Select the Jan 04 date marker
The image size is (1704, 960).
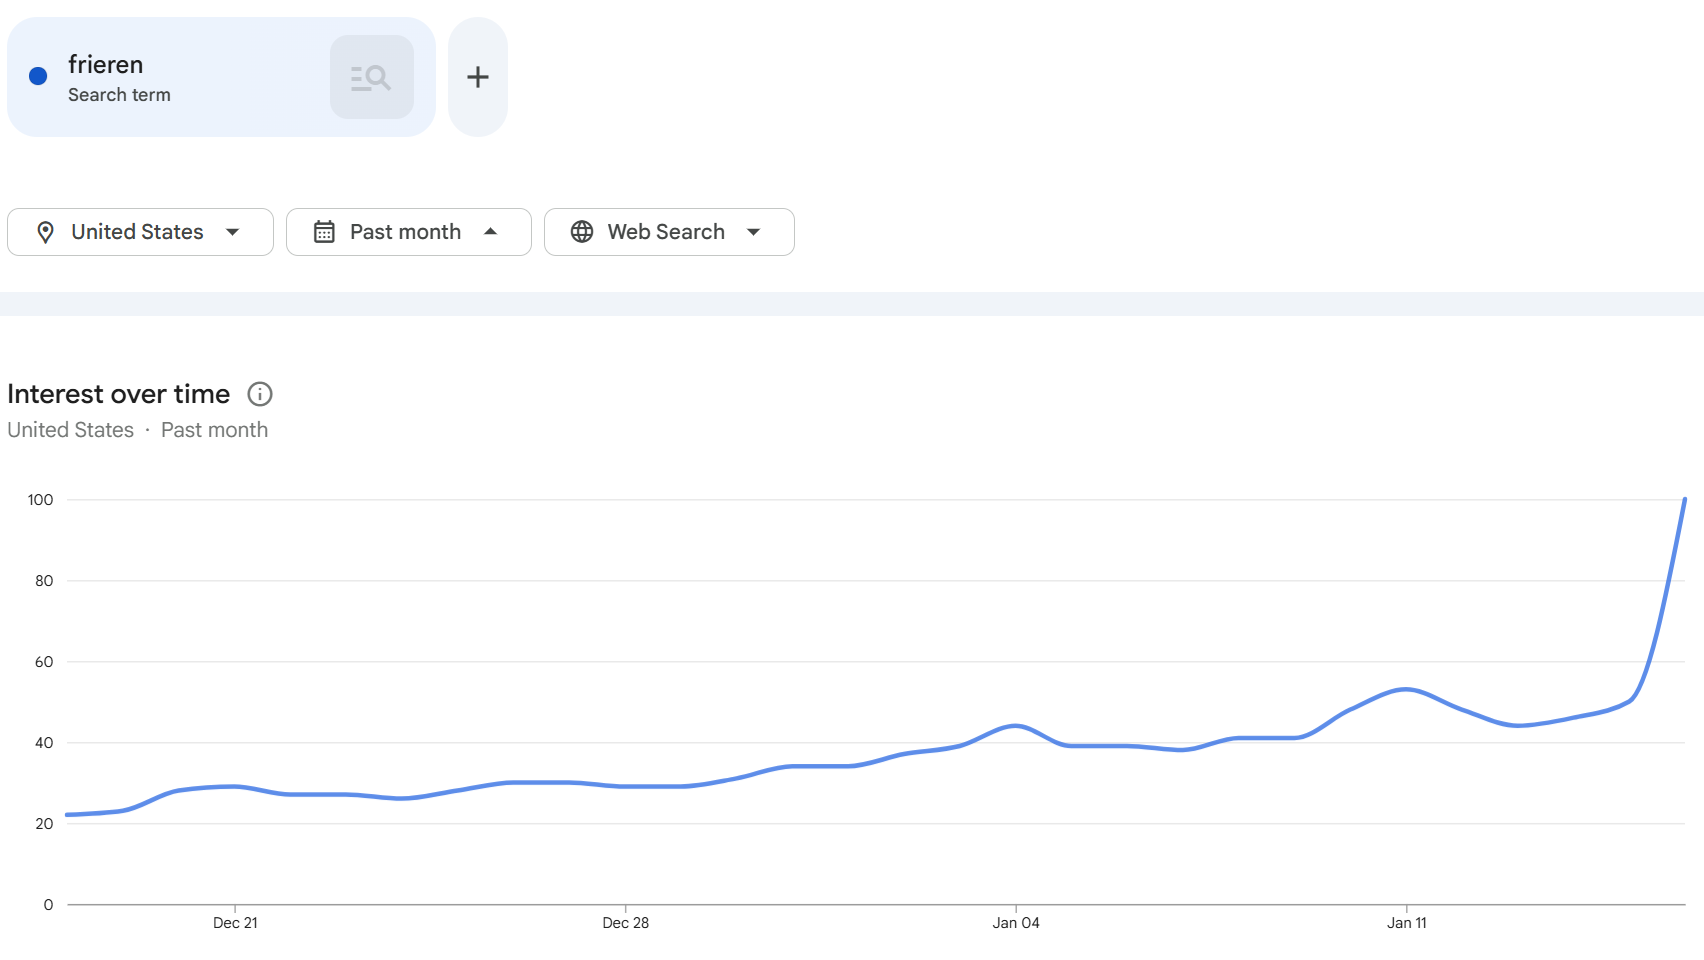(1016, 922)
